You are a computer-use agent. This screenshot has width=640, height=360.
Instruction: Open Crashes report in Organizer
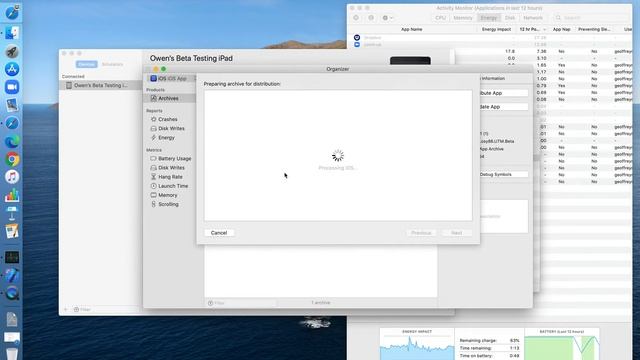167,119
